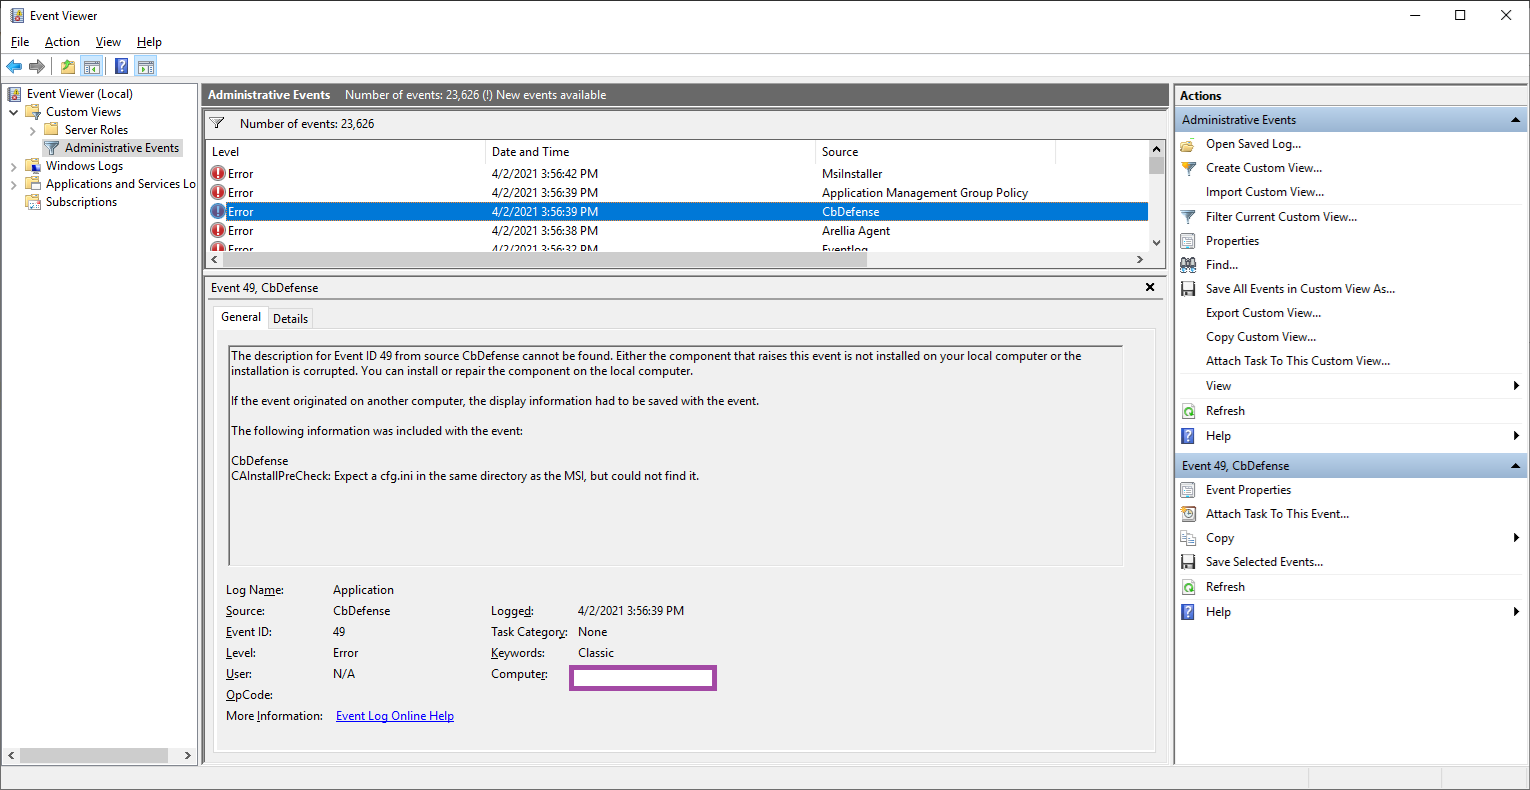1530x790 pixels.
Task: Choose Export Custom View action
Action: tap(1263, 313)
